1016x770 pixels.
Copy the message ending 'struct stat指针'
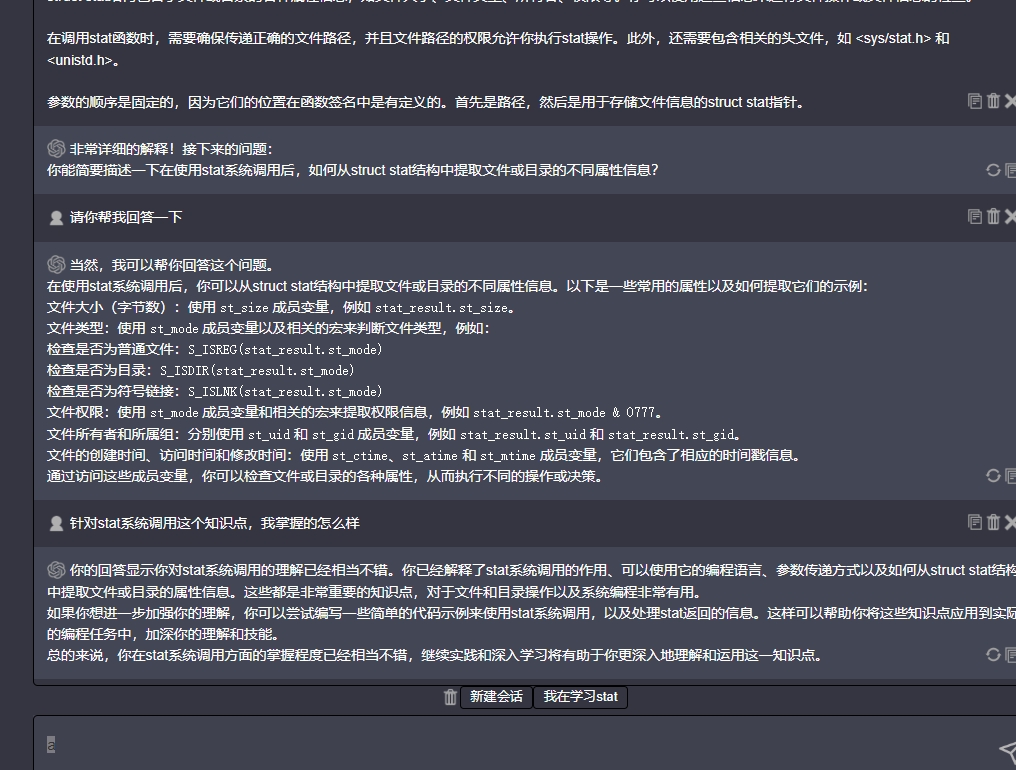coord(975,101)
